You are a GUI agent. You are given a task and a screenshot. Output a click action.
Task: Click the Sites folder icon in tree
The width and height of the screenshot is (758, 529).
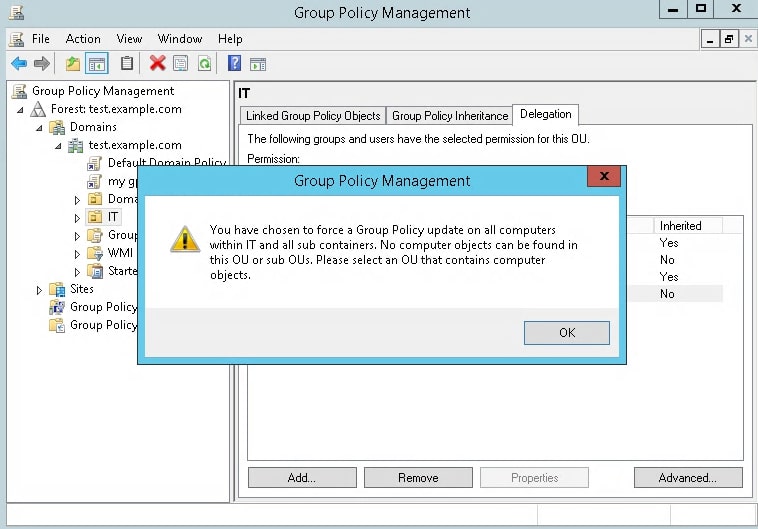(x=57, y=289)
